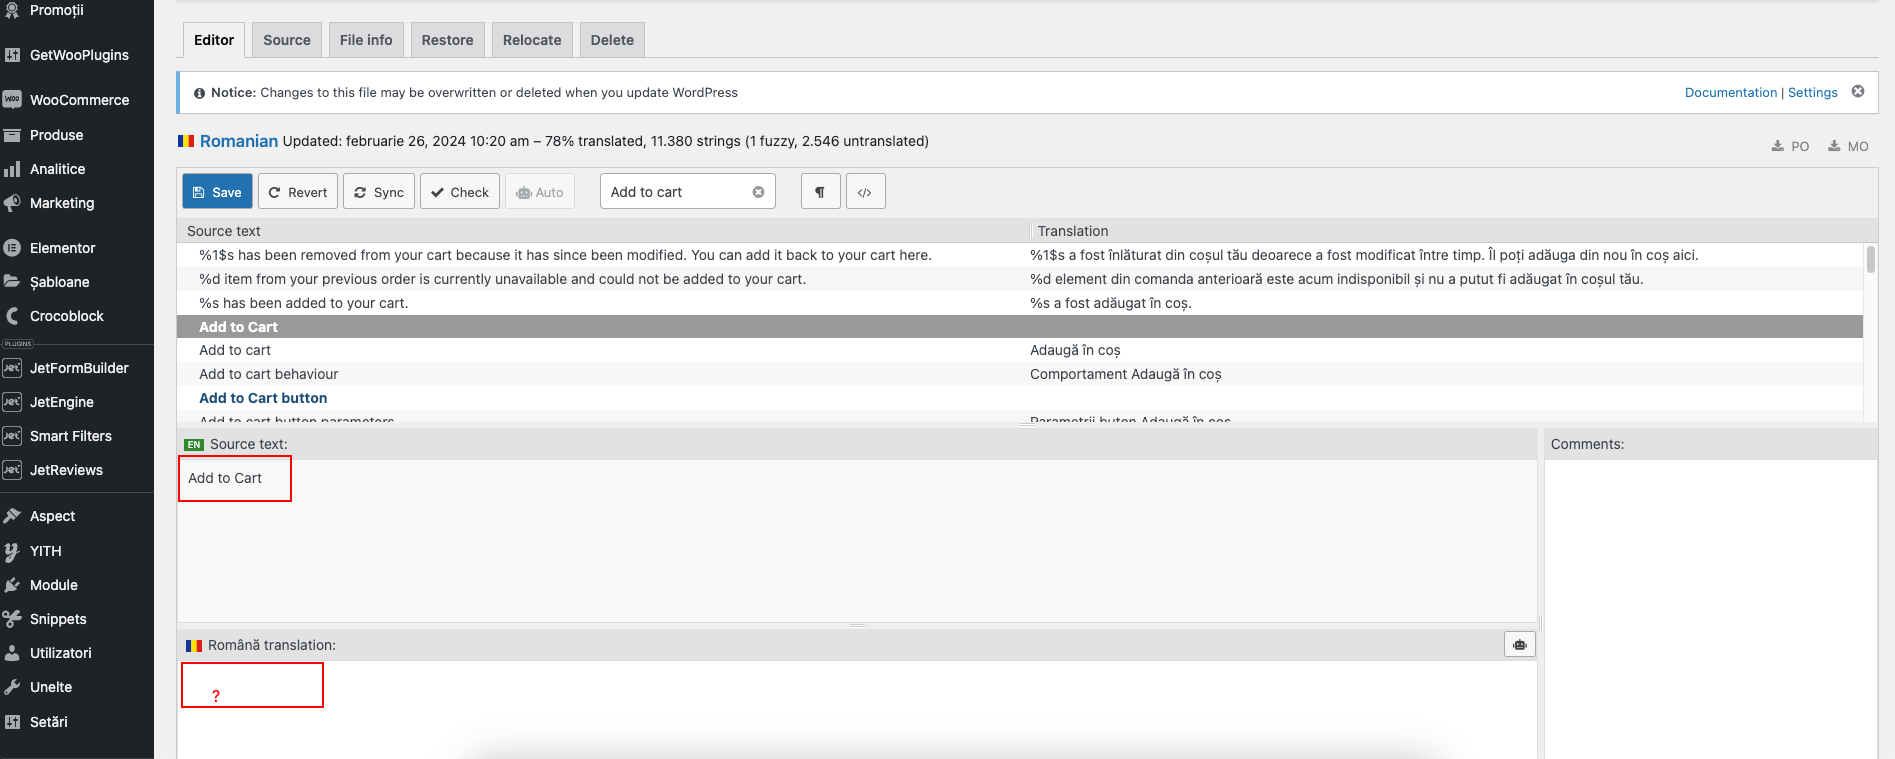Viewport: 1895px width, 759px height.
Task: Select the 'Add to Cart' highlighted row
Action: pyautogui.click(x=1020, y=327)
